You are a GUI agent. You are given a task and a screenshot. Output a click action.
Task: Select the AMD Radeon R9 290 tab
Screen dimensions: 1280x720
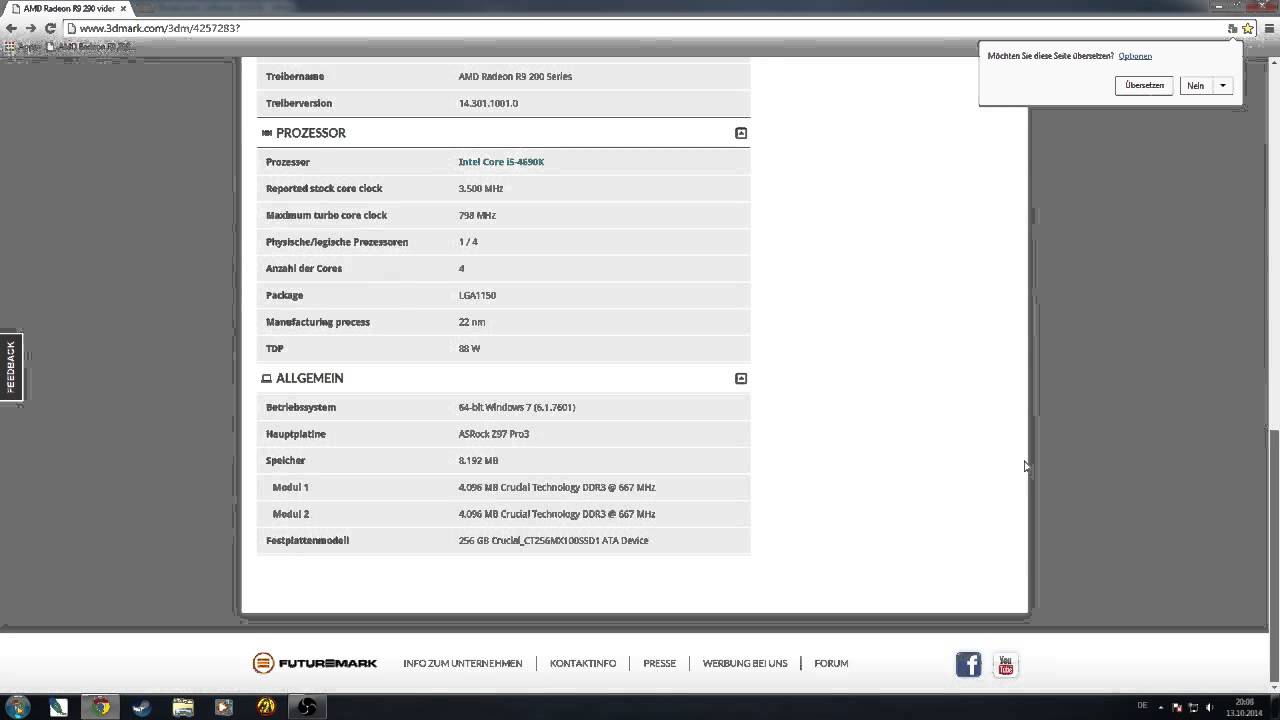[x=66, y=8]
